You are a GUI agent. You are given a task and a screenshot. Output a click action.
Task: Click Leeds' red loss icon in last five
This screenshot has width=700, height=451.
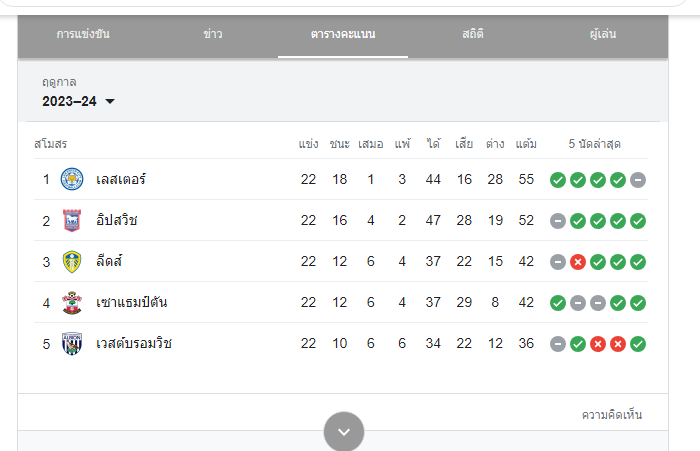pyautogui.click(x=578, y=262)
